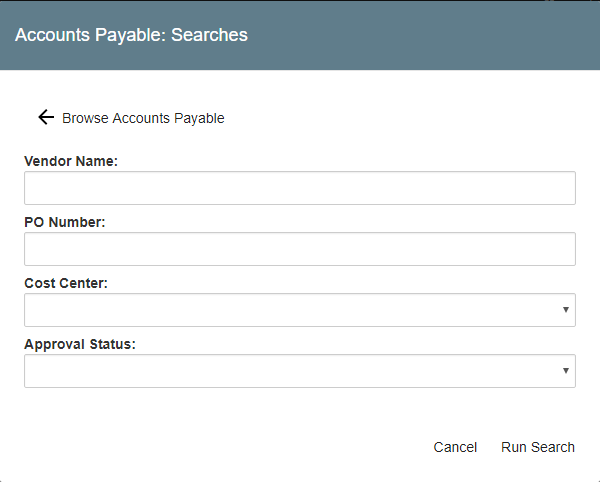Click the Approval Status label
The height and width of the screenshot is (482, 600).
80,344
